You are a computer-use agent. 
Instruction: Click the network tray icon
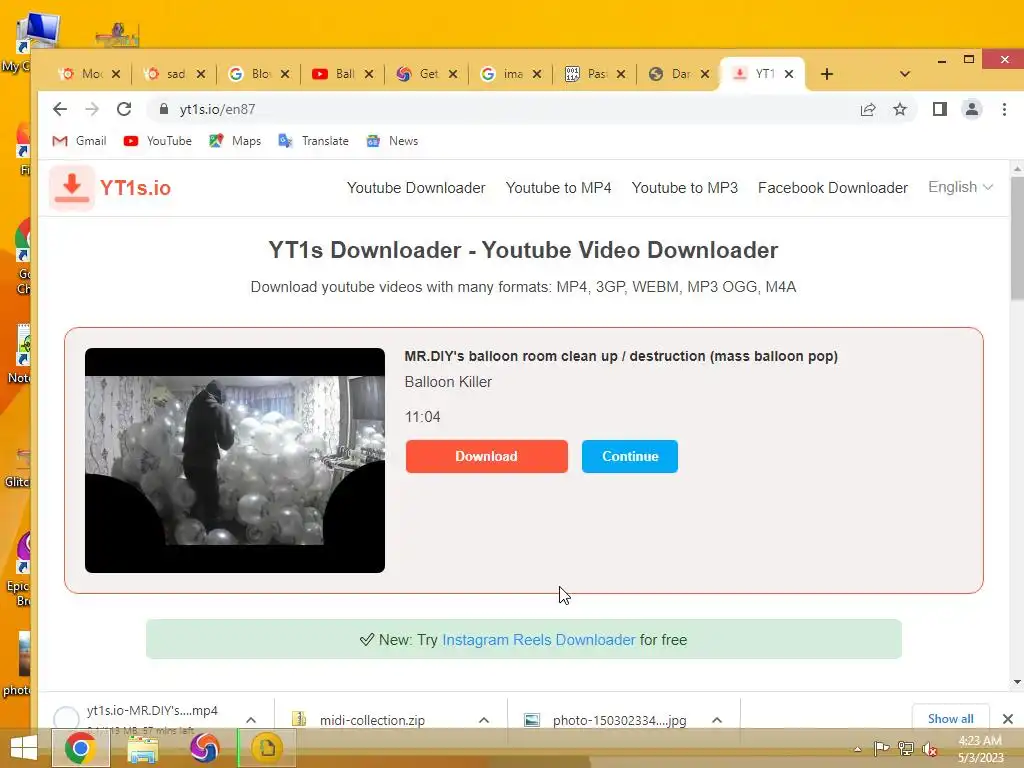[906, 748]
